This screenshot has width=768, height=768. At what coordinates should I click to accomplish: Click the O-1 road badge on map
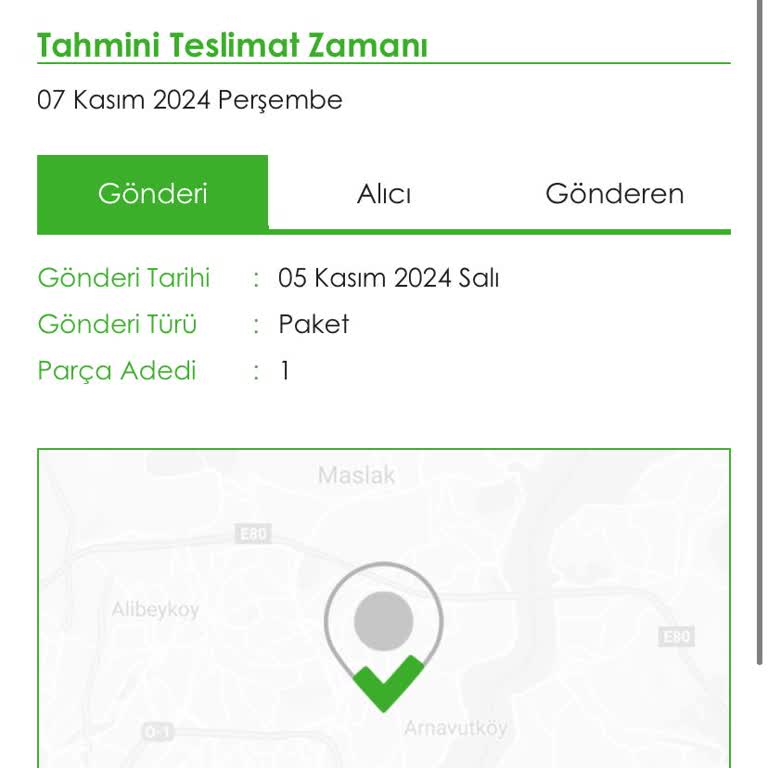[158, 732]
